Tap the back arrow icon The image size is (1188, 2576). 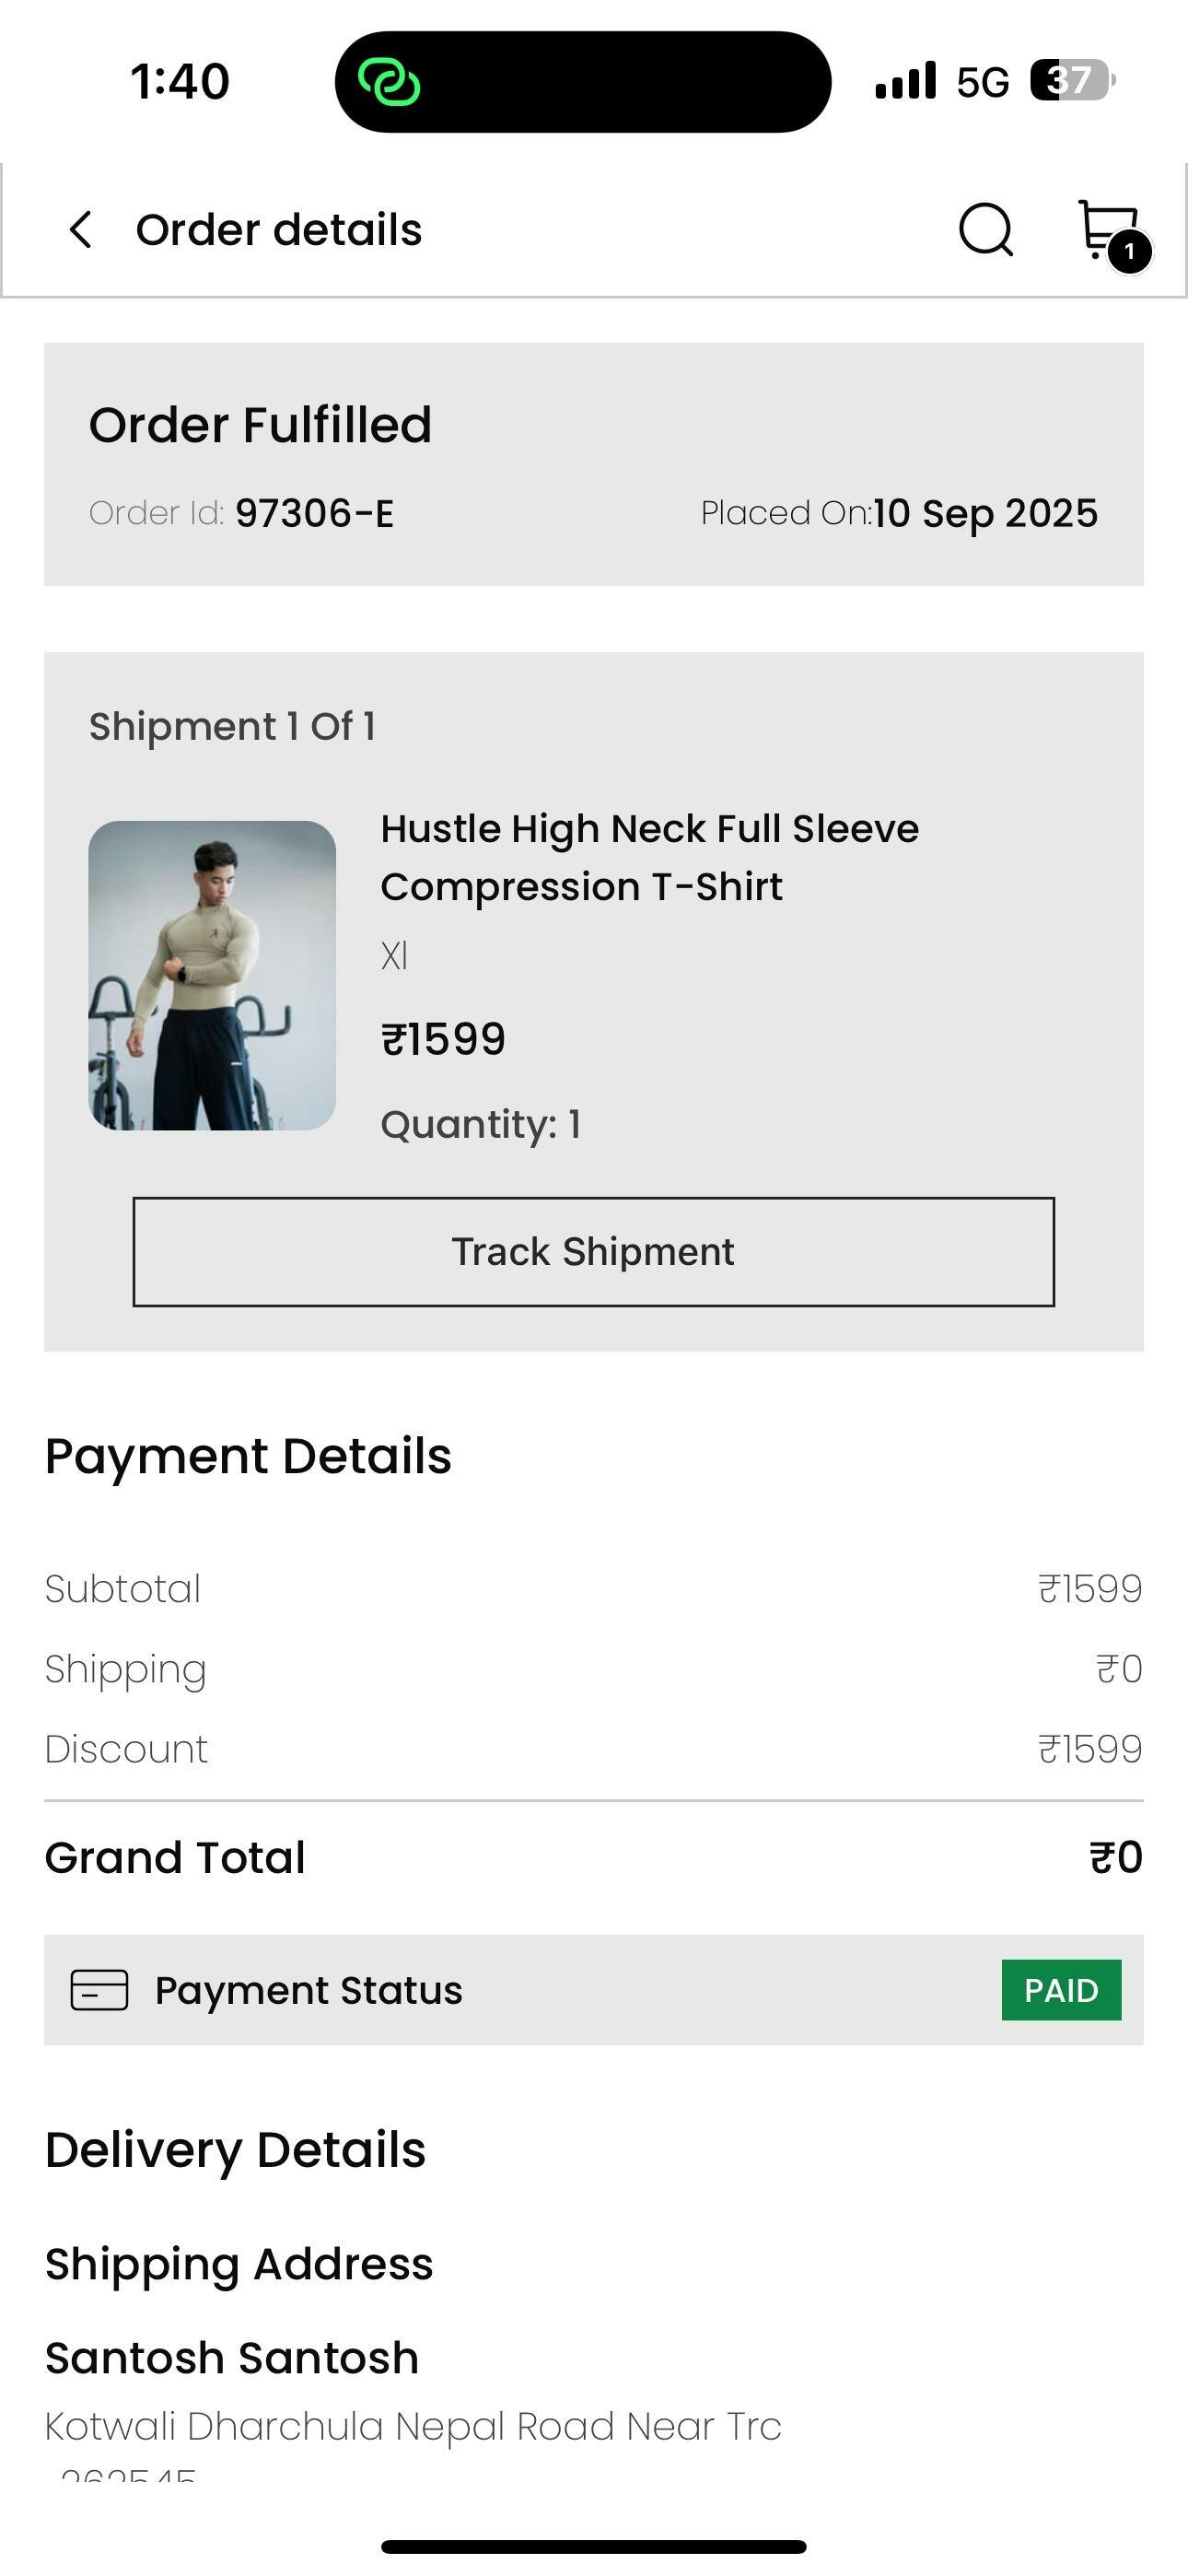(81, 230)
